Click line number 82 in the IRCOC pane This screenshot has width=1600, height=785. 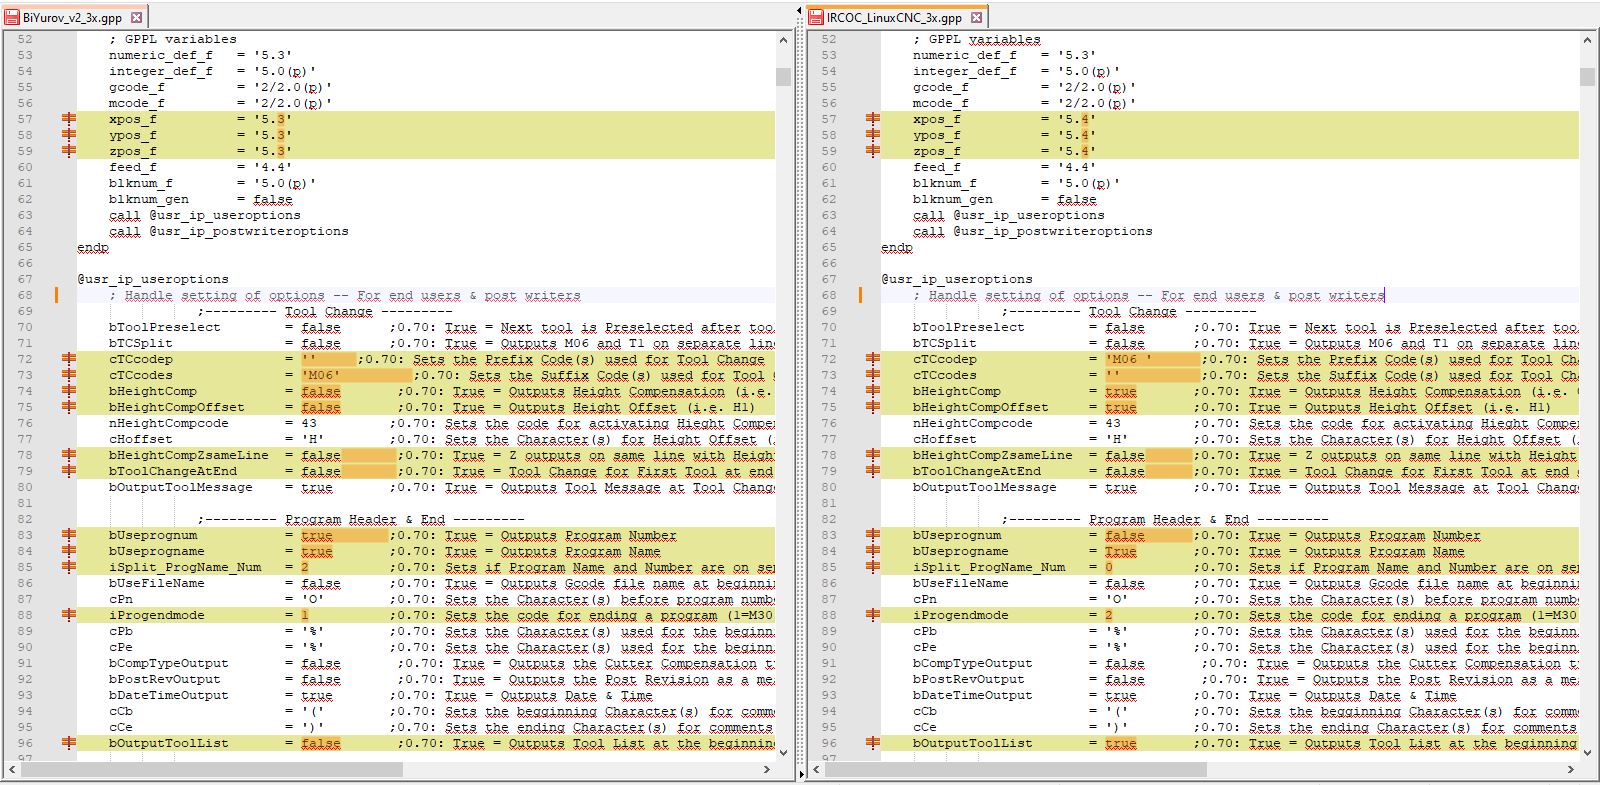(828, 519)
